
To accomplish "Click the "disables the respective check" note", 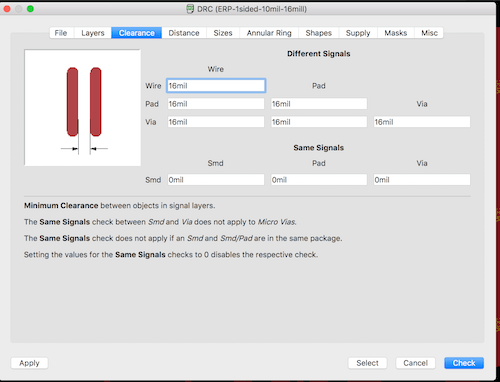I will [x=171, y=255].
